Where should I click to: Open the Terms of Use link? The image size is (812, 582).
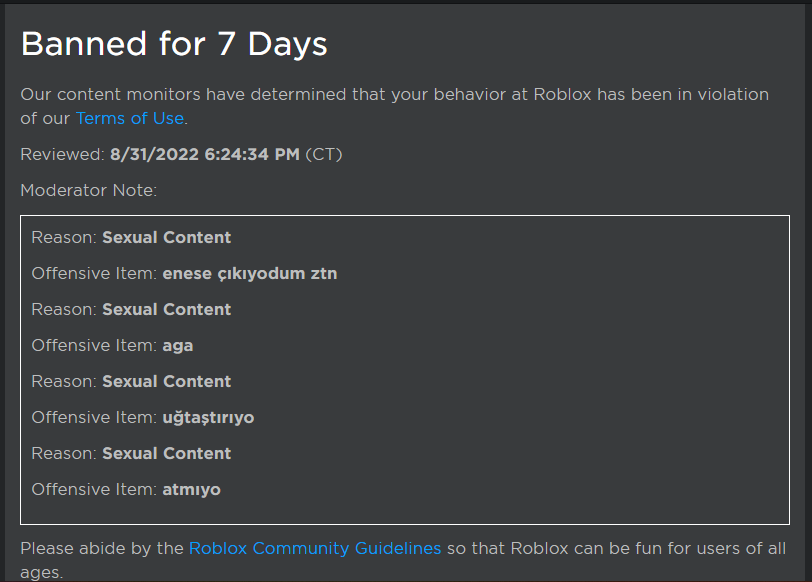coord(130,118)
